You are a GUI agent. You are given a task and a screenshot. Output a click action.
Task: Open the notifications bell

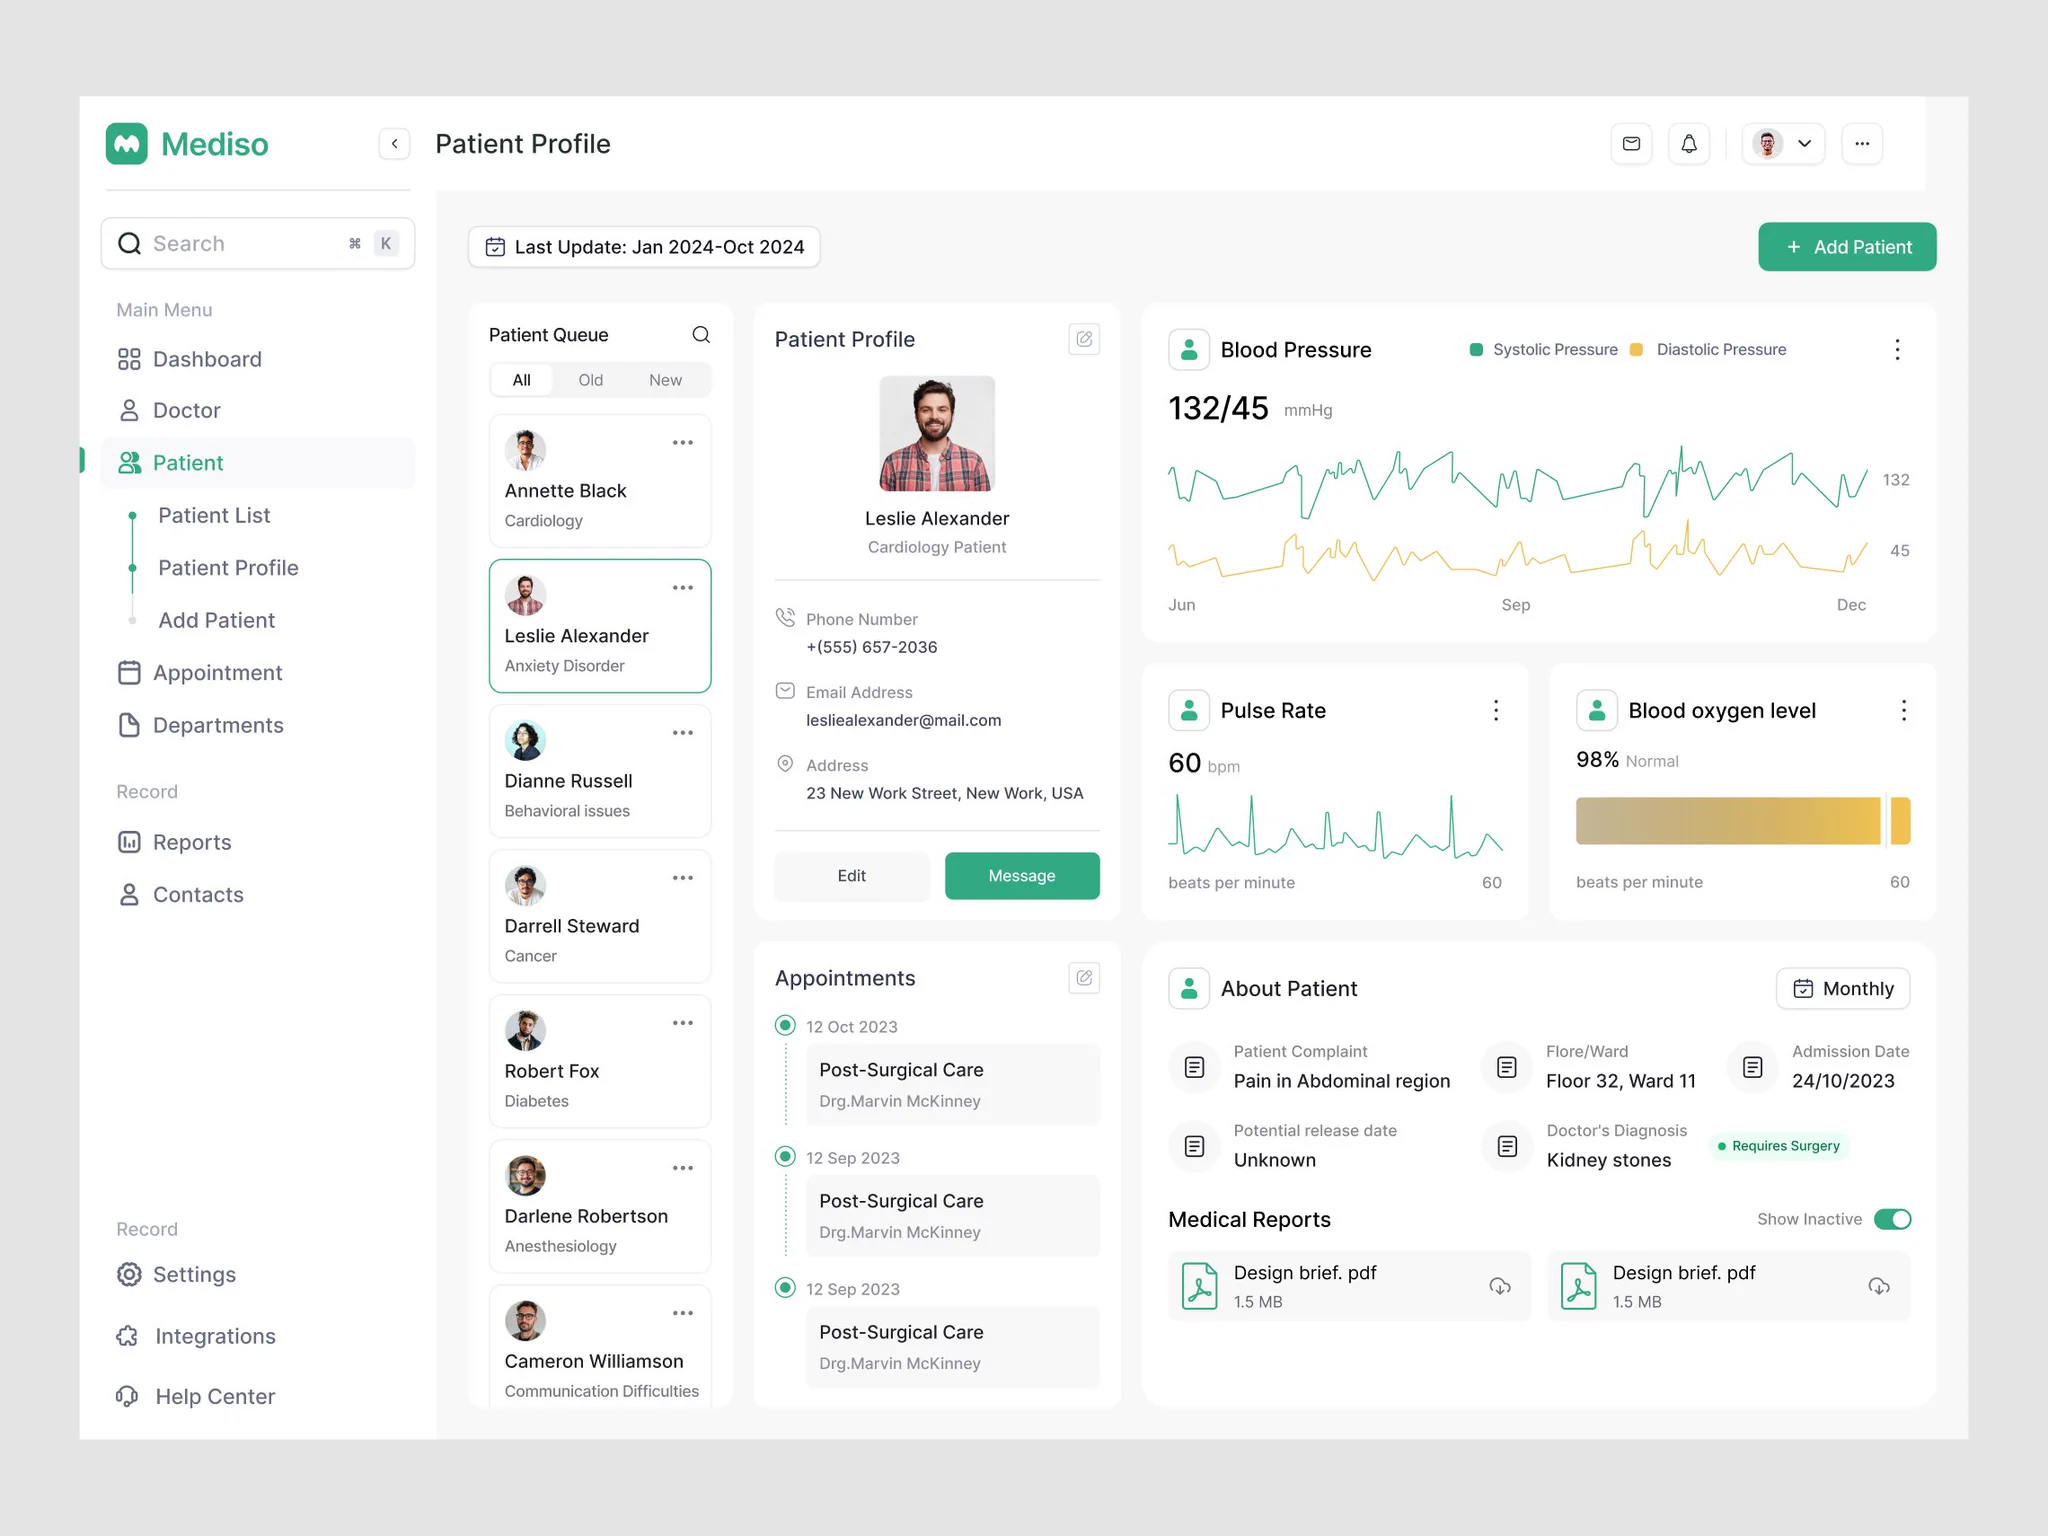coord(1689,144)
